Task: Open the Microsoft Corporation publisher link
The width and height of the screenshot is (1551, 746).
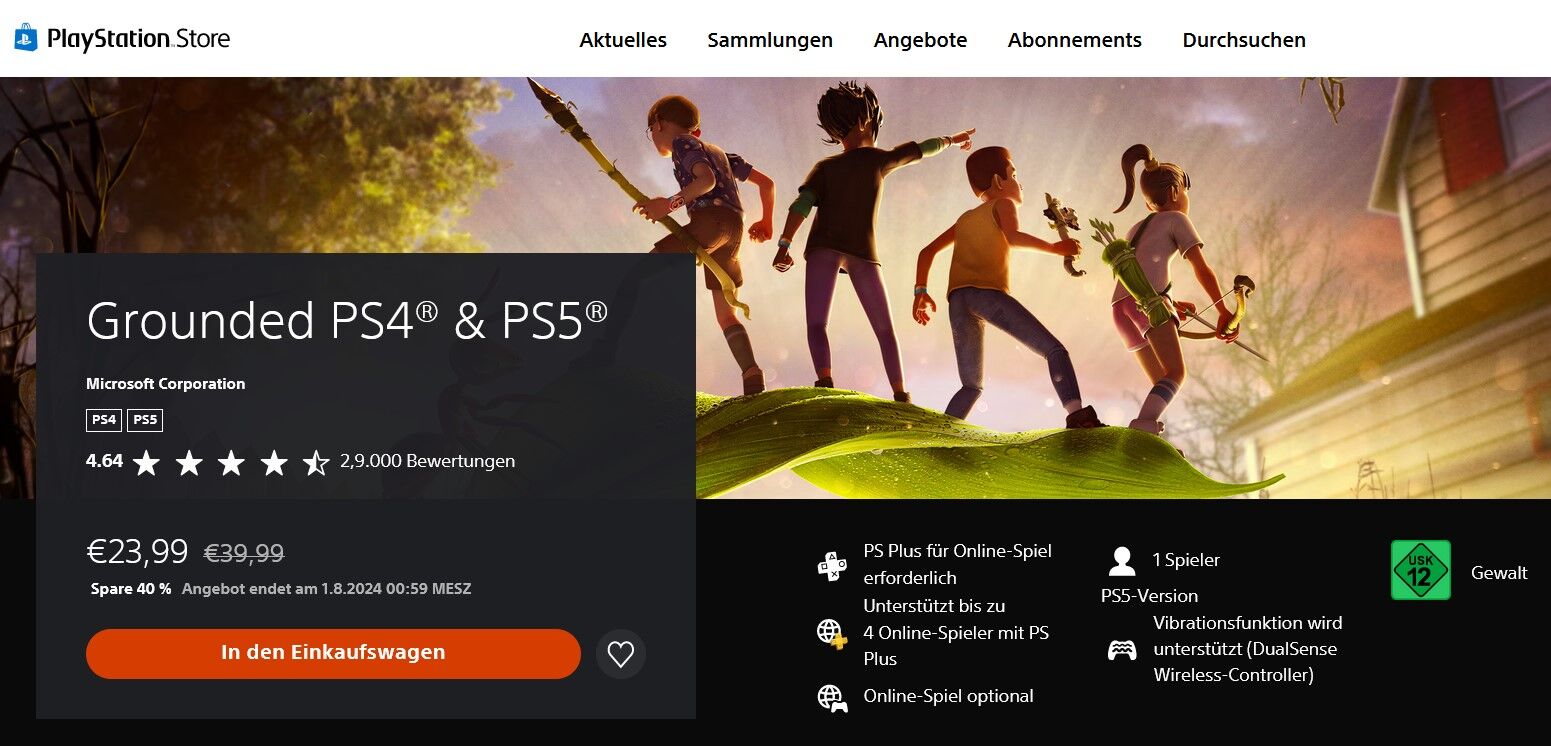Action: (165, 384)
